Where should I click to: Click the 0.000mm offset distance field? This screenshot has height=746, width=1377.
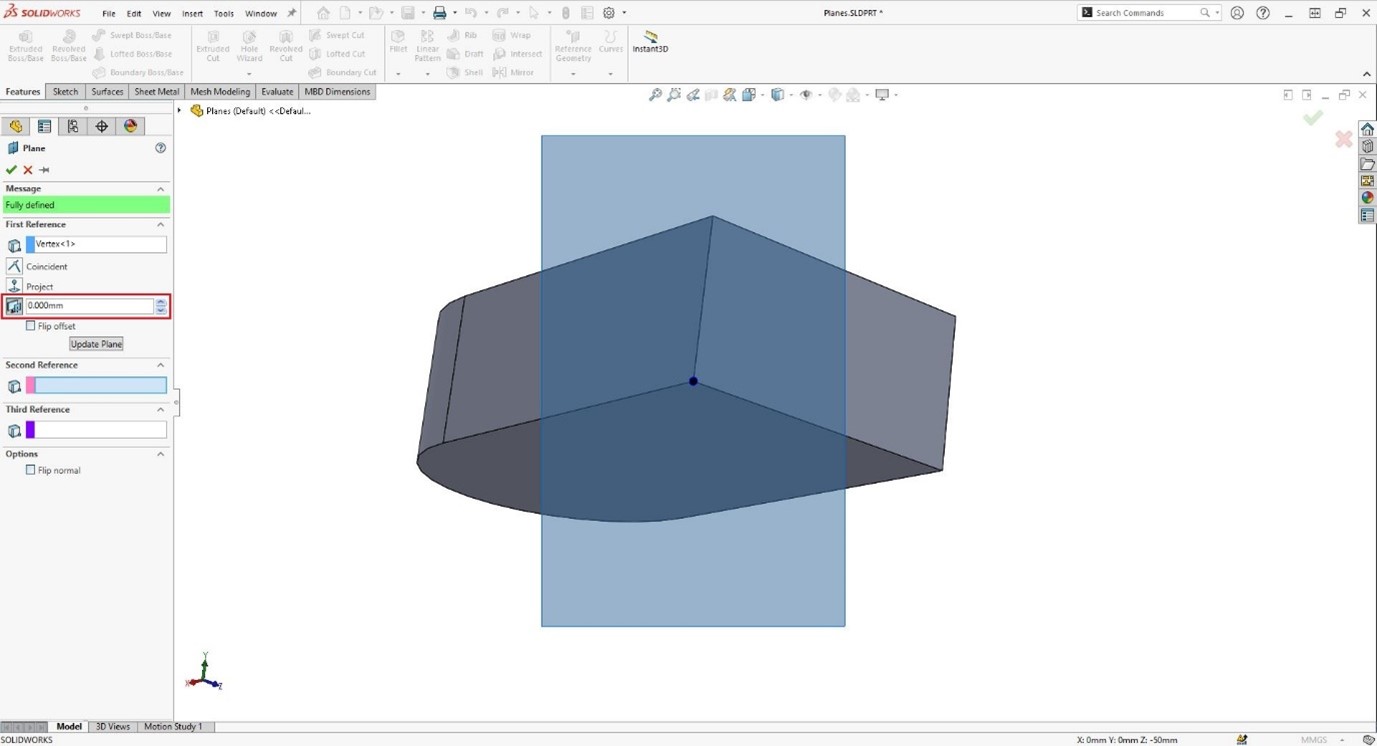pyautogui.click(x=90, y=306)
